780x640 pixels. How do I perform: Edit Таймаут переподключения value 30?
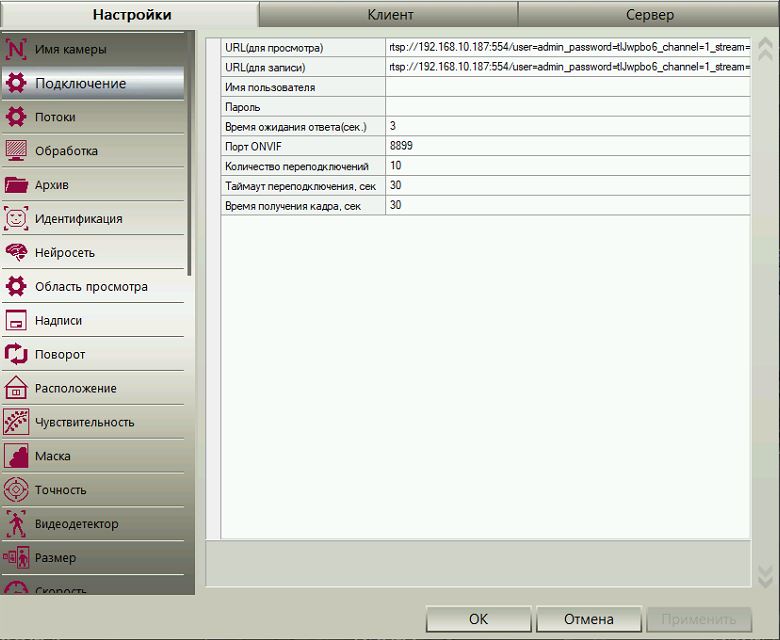tap(568, 185)
